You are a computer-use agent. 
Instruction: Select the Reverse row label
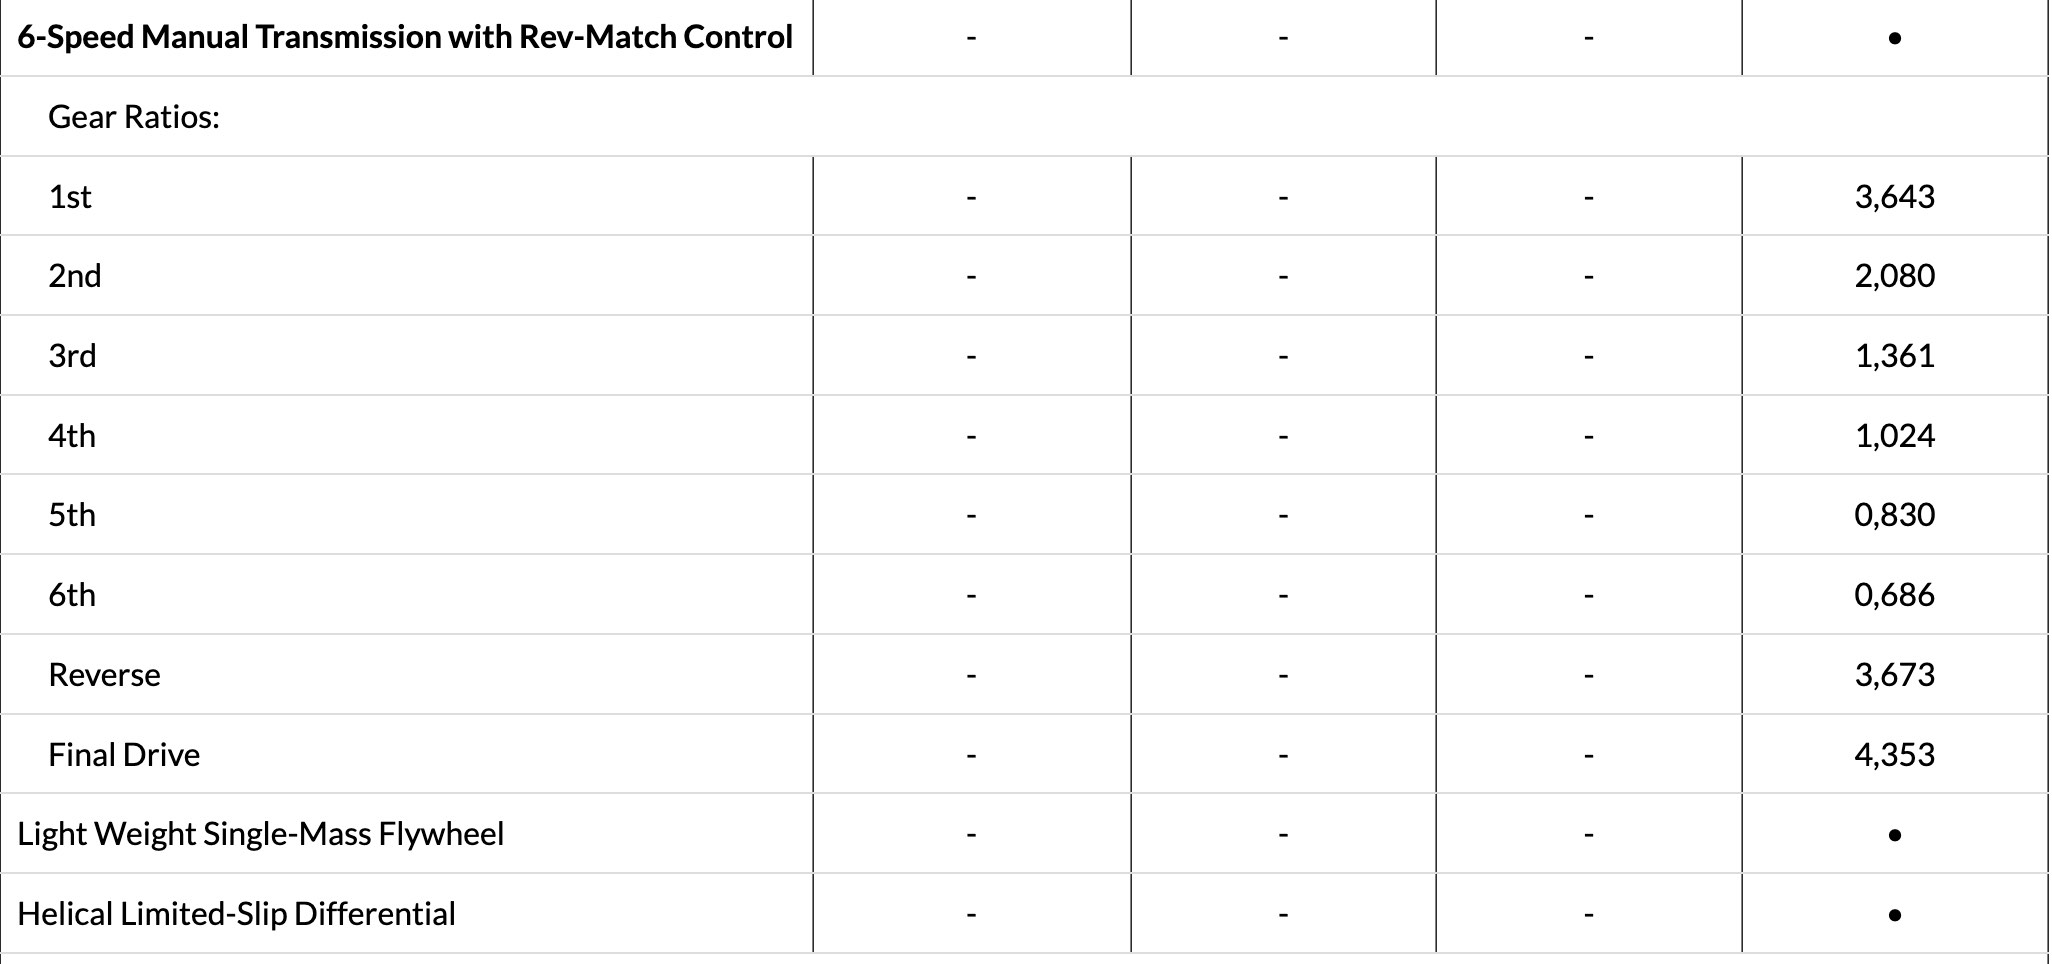click(104, 675)
